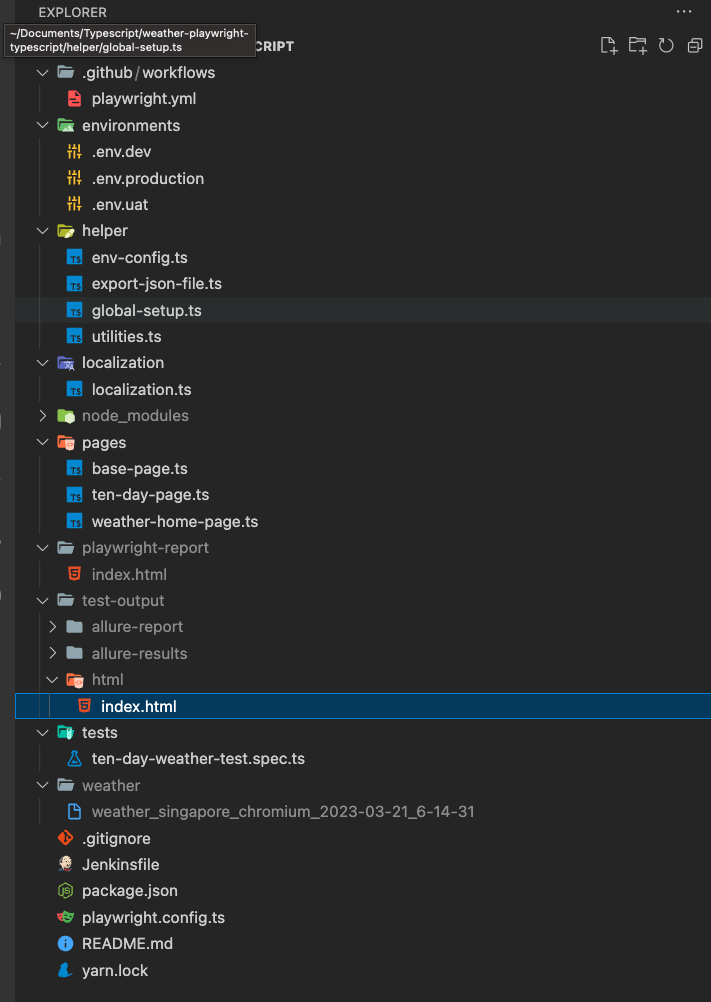Collapse the environments folder chevron

[x=43, y=125]
